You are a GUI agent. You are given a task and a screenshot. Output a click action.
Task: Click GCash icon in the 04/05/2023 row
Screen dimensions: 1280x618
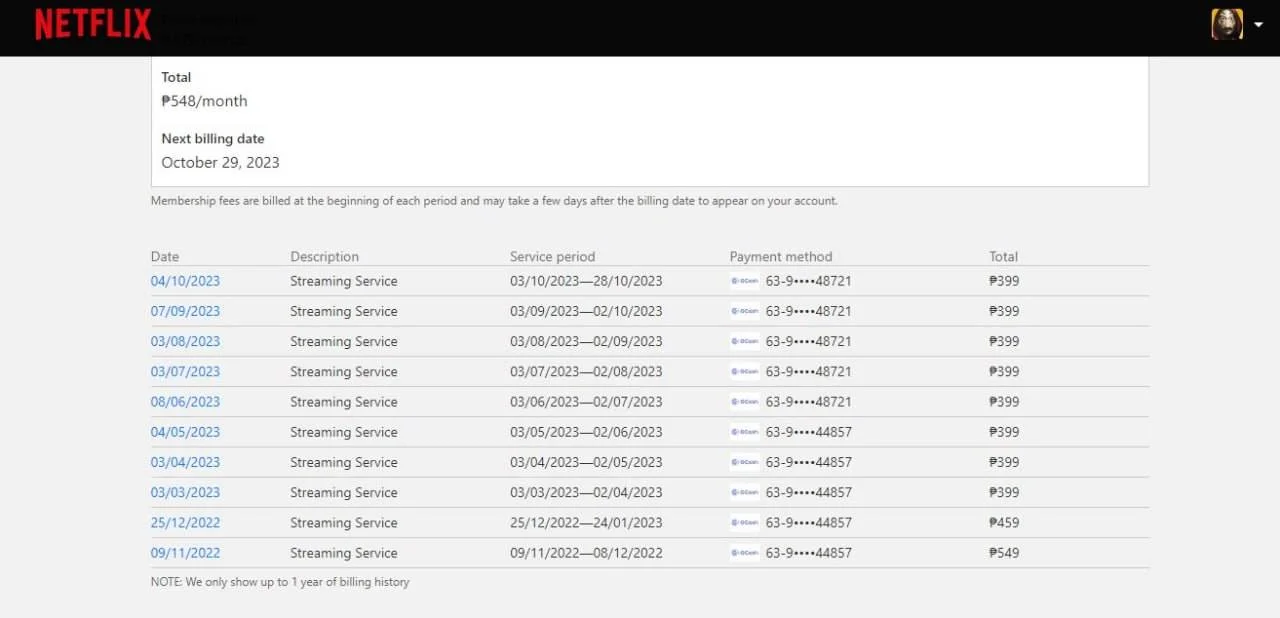745,432
